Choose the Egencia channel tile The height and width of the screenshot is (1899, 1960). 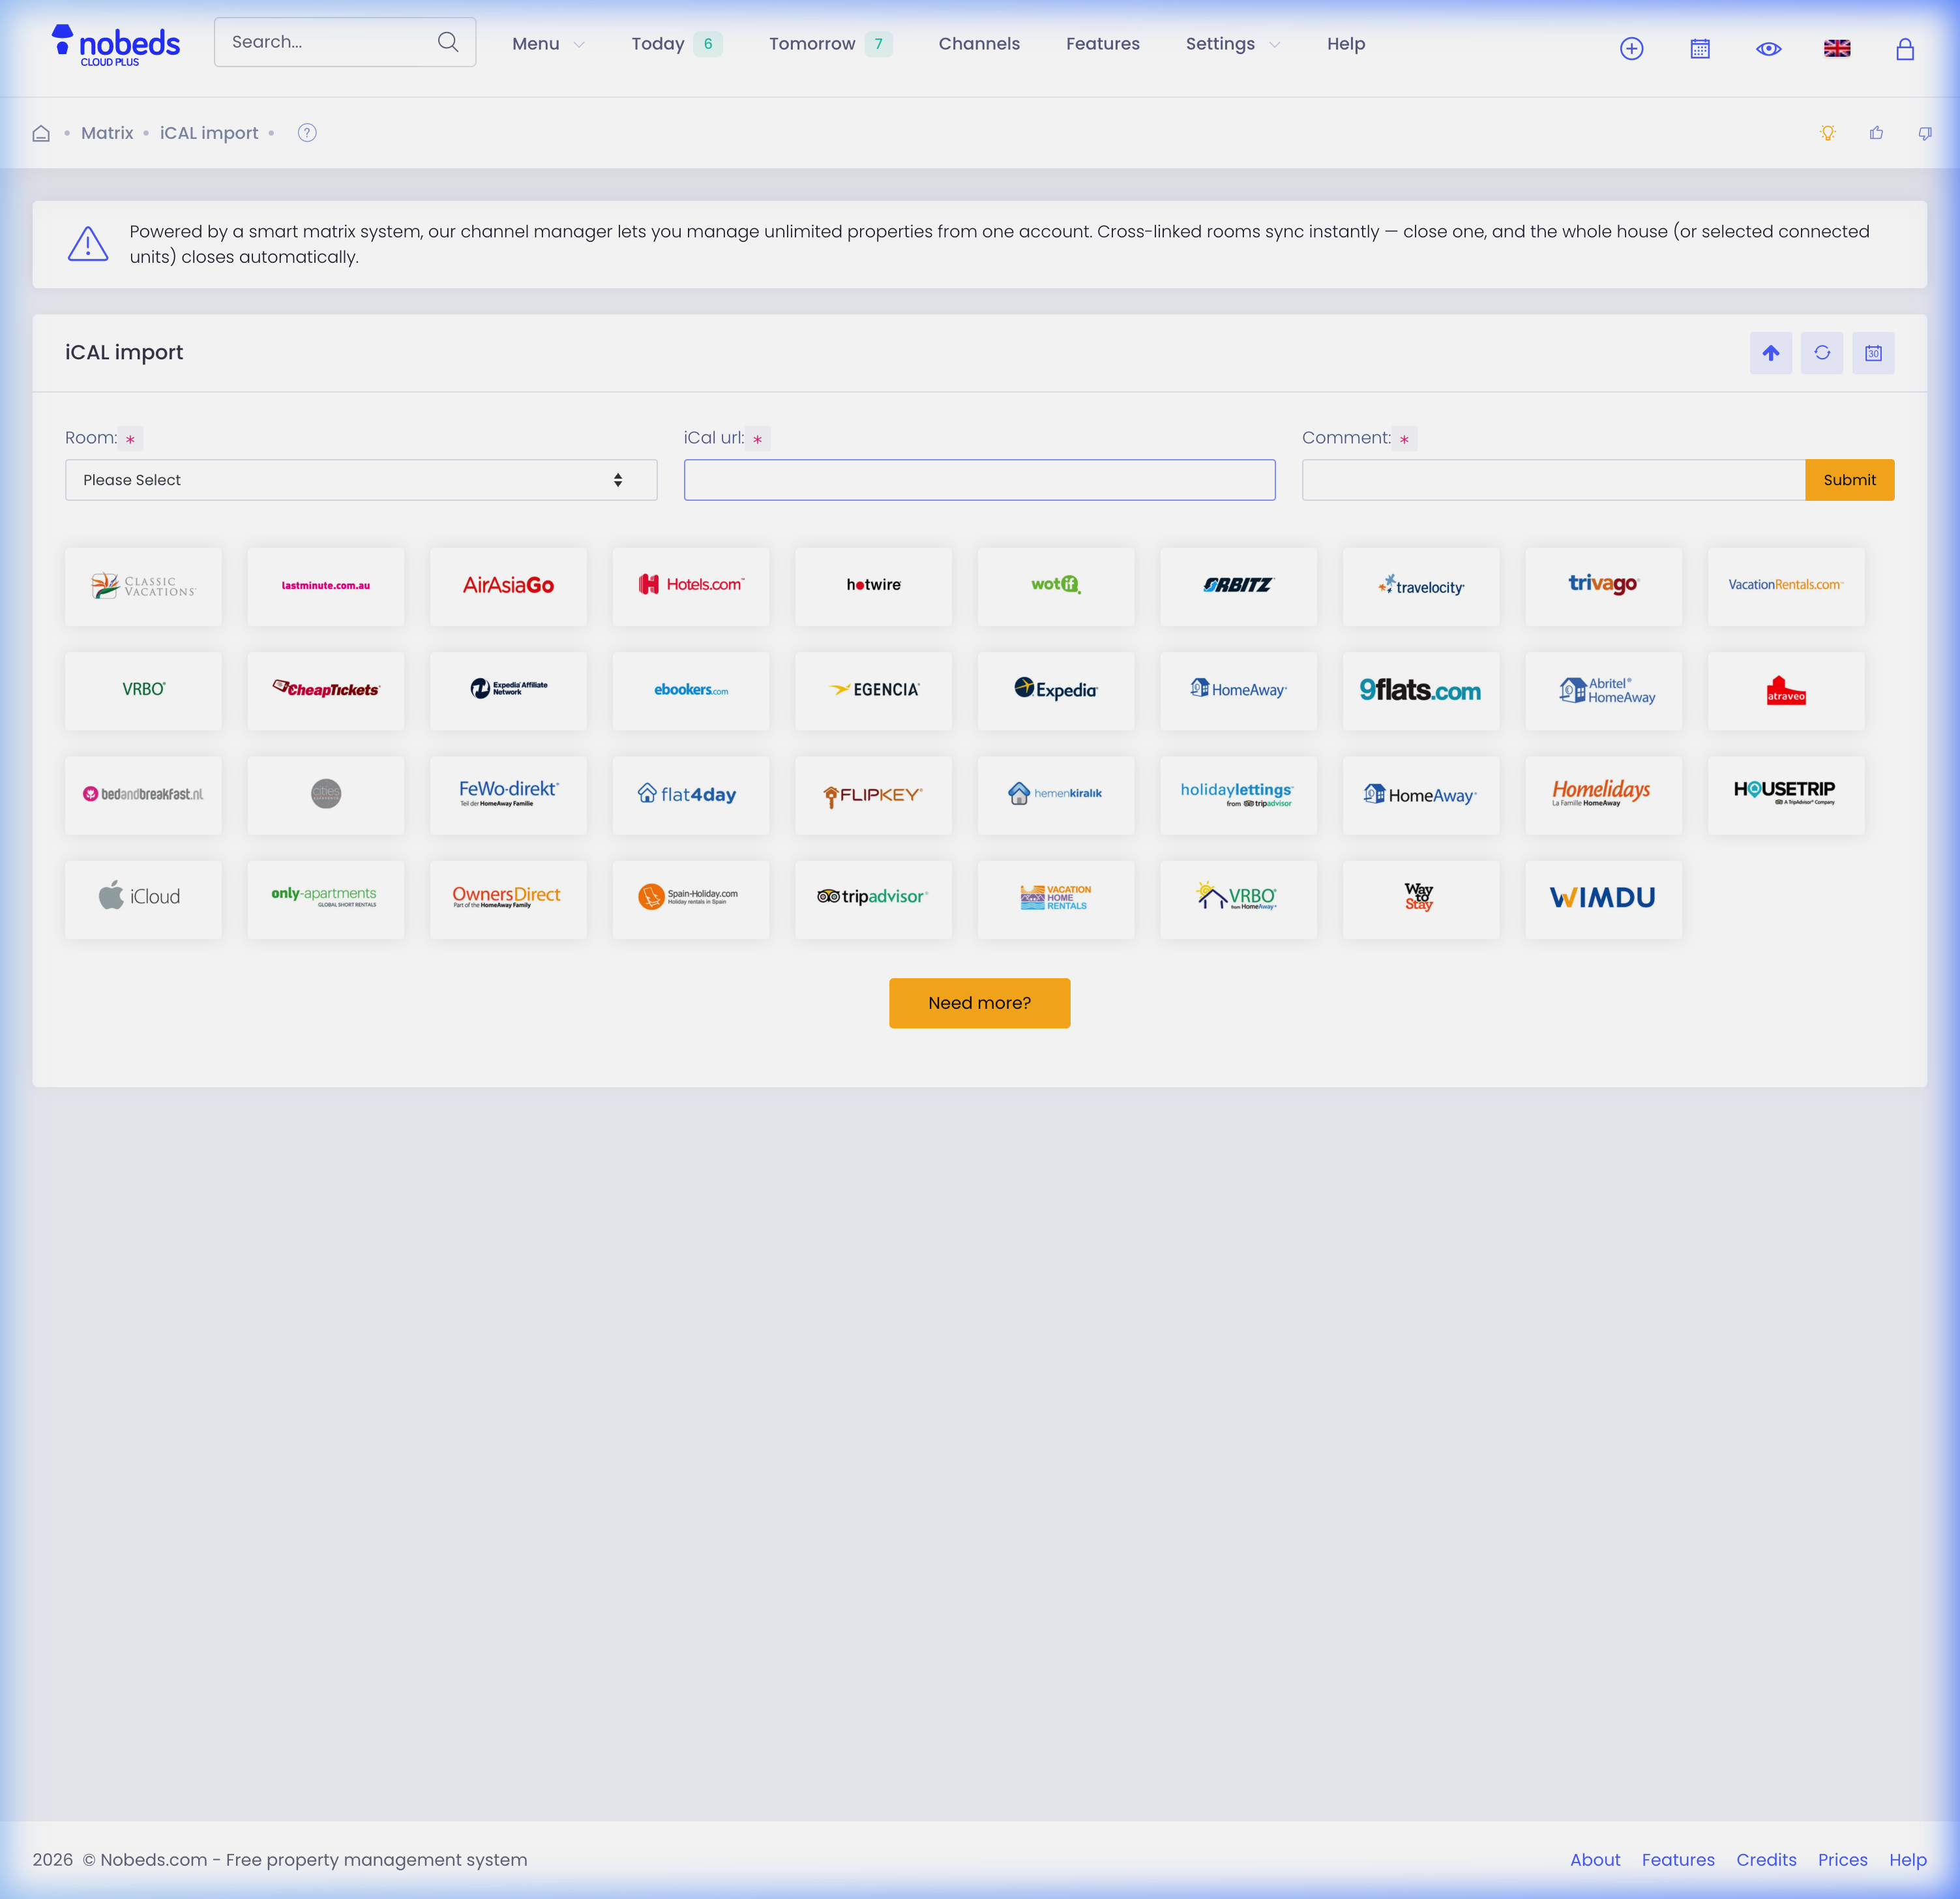point(873,691)
